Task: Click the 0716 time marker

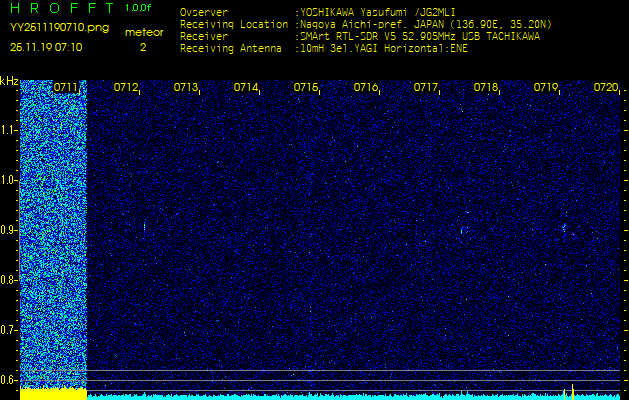Action: (x=366, y=87)
